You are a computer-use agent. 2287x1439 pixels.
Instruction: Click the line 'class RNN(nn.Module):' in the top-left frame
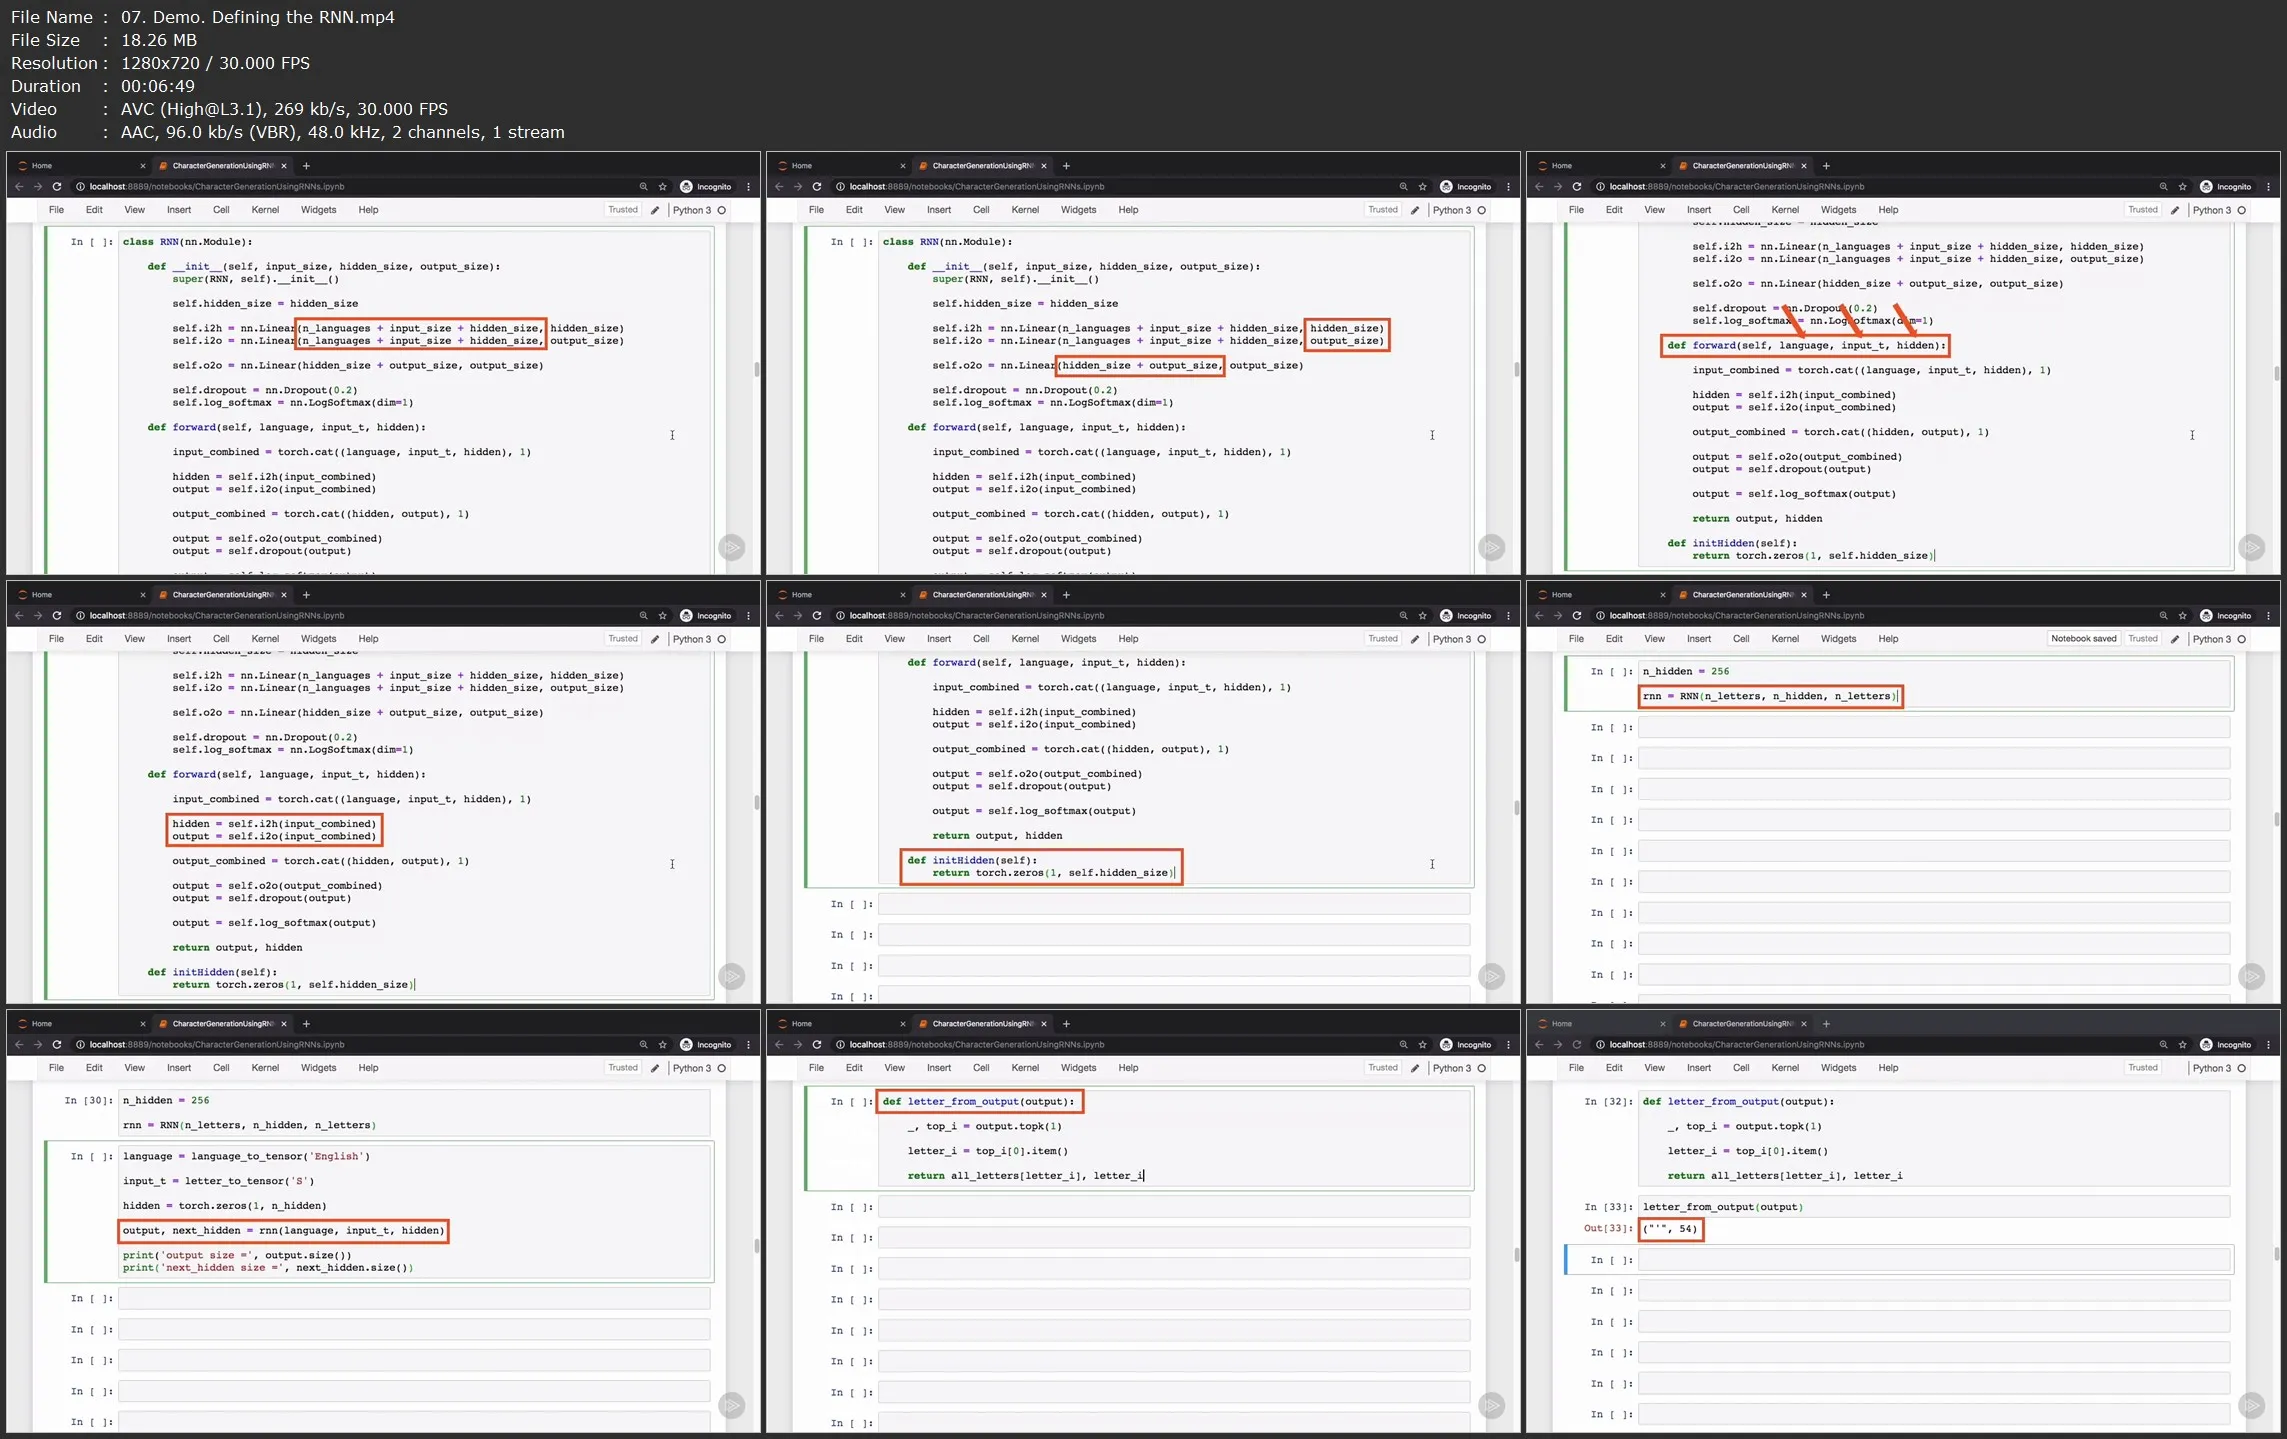[x=187, y=242]
